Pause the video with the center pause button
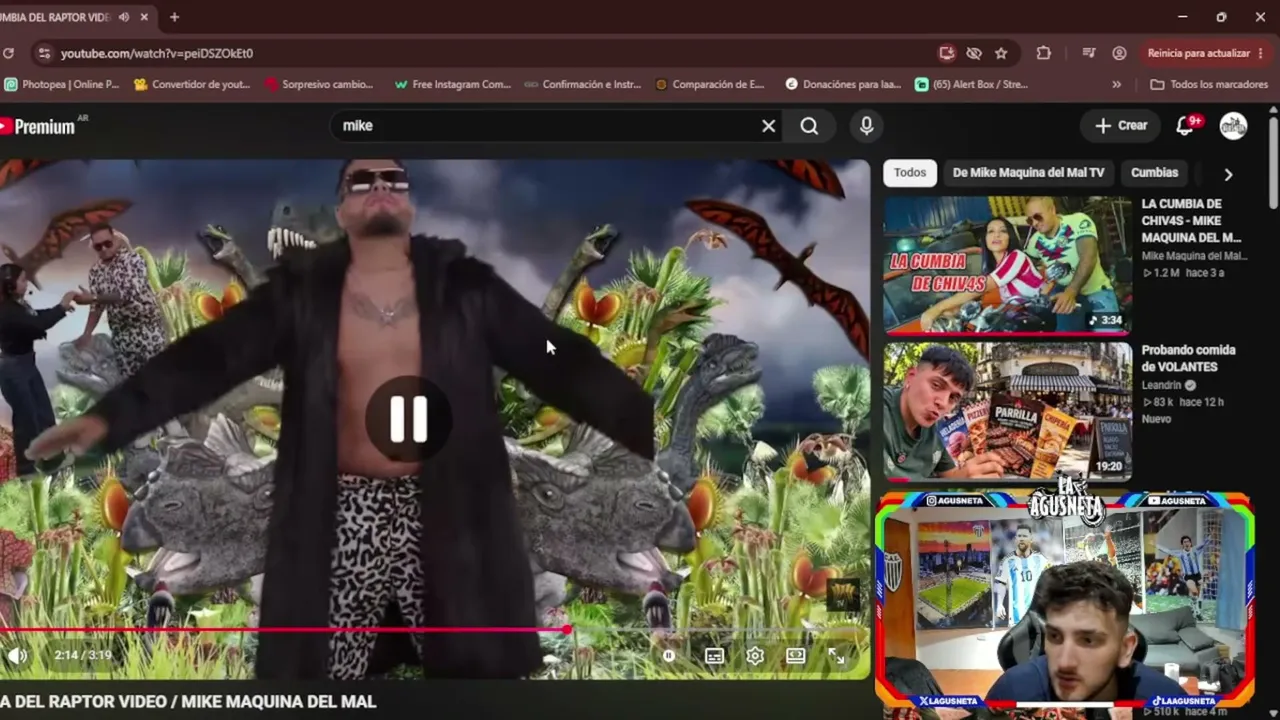The width and height of the screenshot is (1280, 720). click(x=408, y=419)
